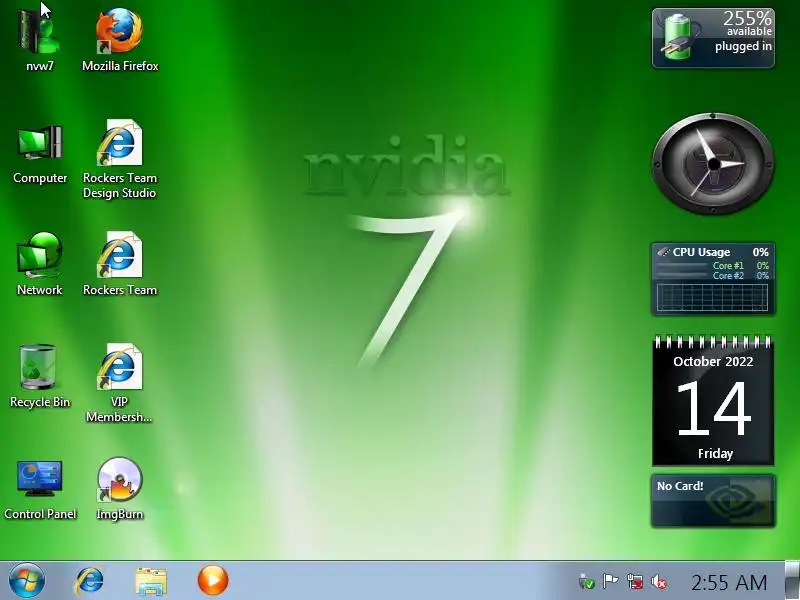Open Windows Explorer from the taskbar
Viewport: 800px width, 600px height.
pos(151,581)
